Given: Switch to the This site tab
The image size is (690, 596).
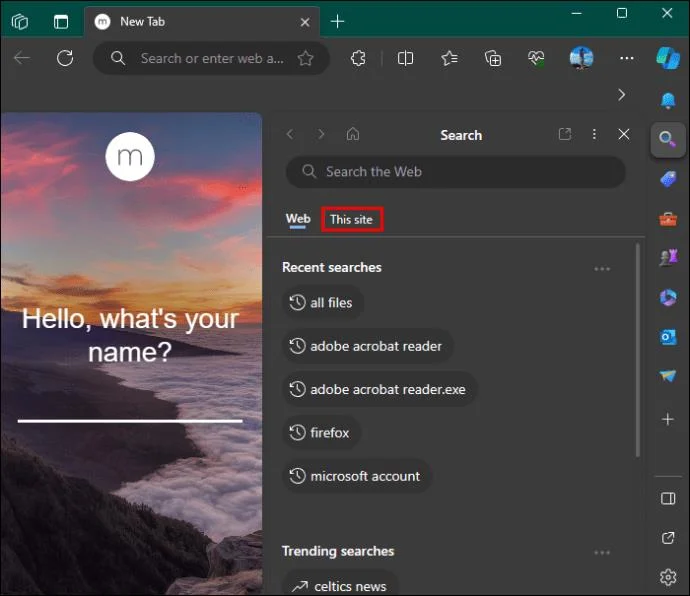Looking at the screenshot, I should pos(352,219).
